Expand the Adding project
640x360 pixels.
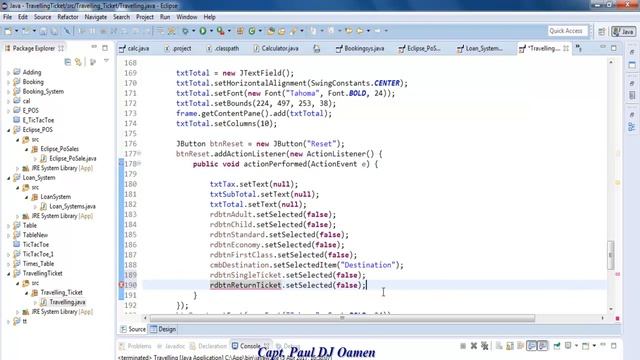point(8,72)
